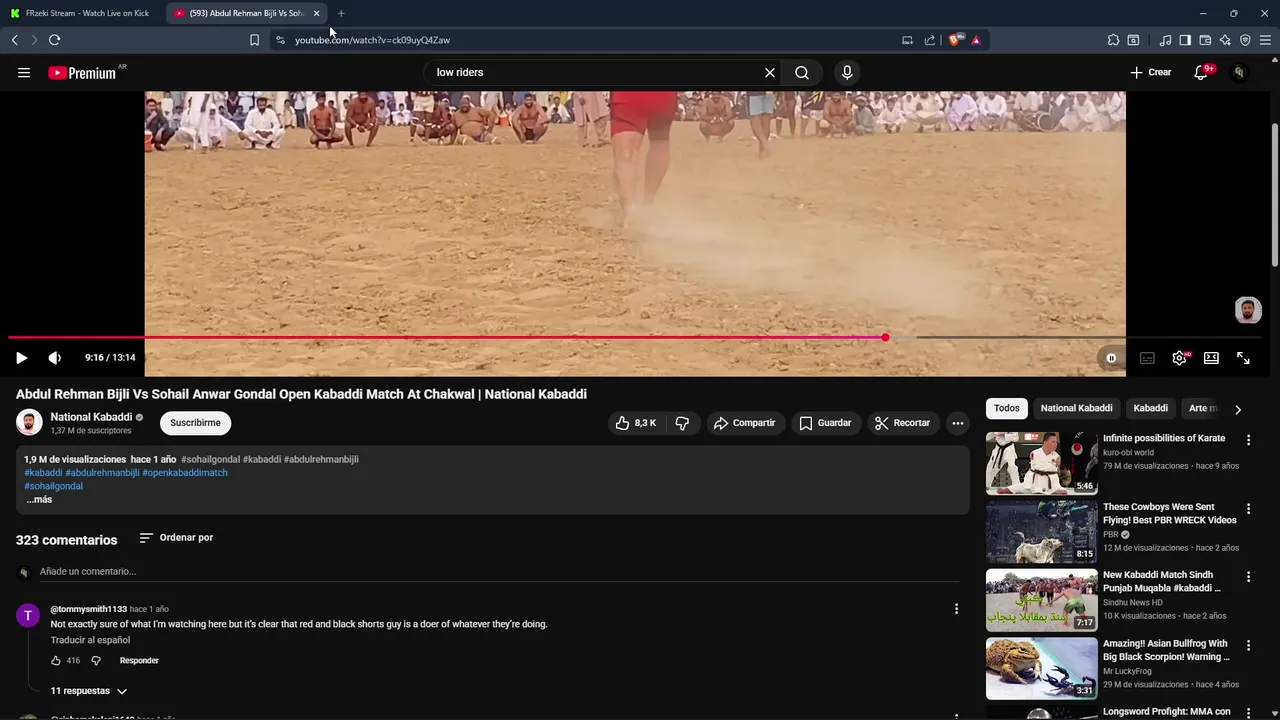Like the video (8,3 K)
The image size is (1280, 720).
tap(636, 423)
